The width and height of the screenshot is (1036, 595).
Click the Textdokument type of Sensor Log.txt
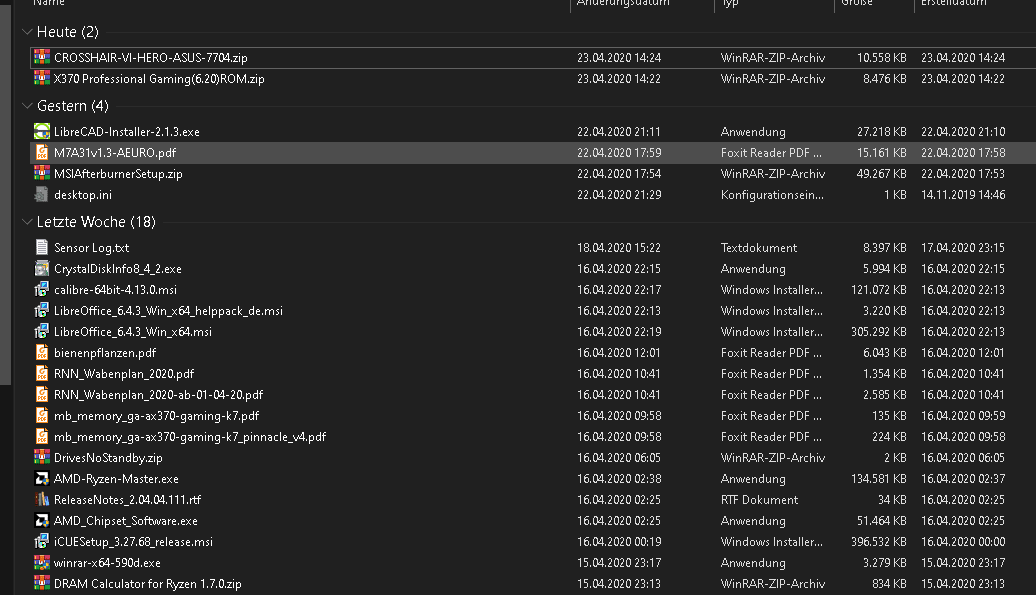click(758, 248)
